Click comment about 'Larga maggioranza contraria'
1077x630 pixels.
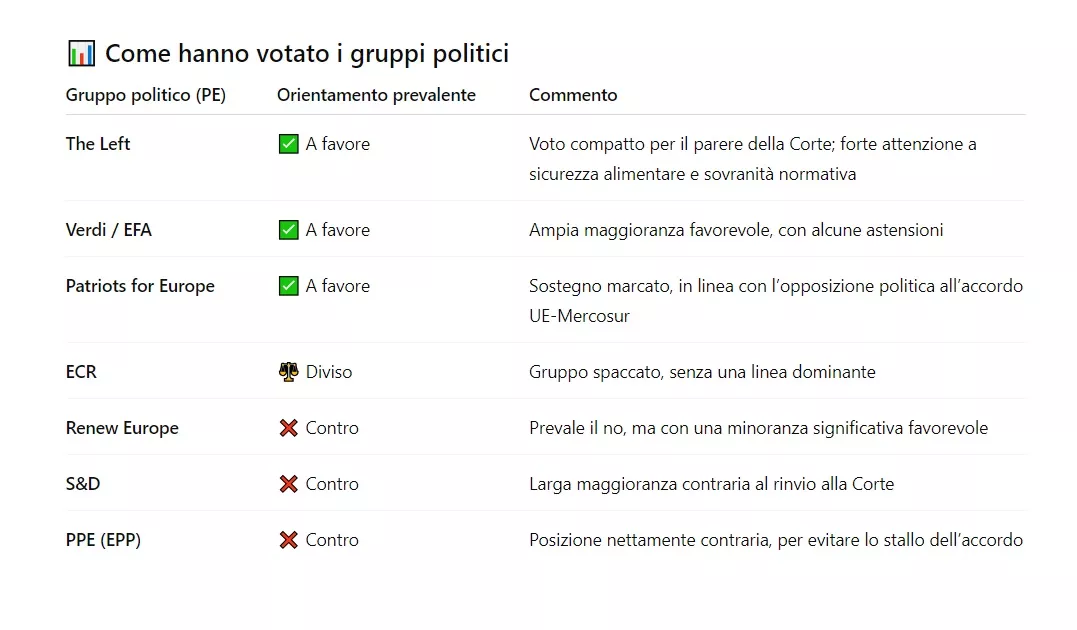711,484
